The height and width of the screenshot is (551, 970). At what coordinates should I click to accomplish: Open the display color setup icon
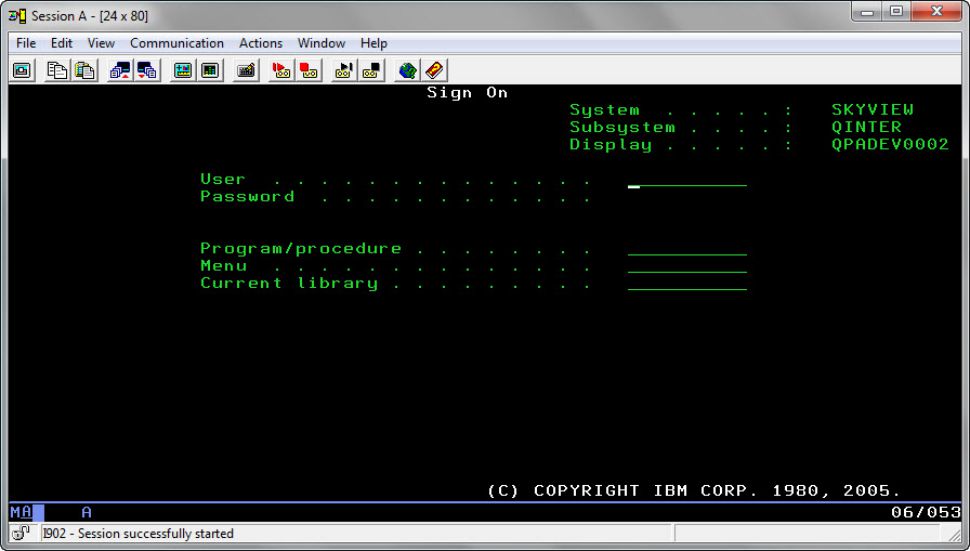182,70
